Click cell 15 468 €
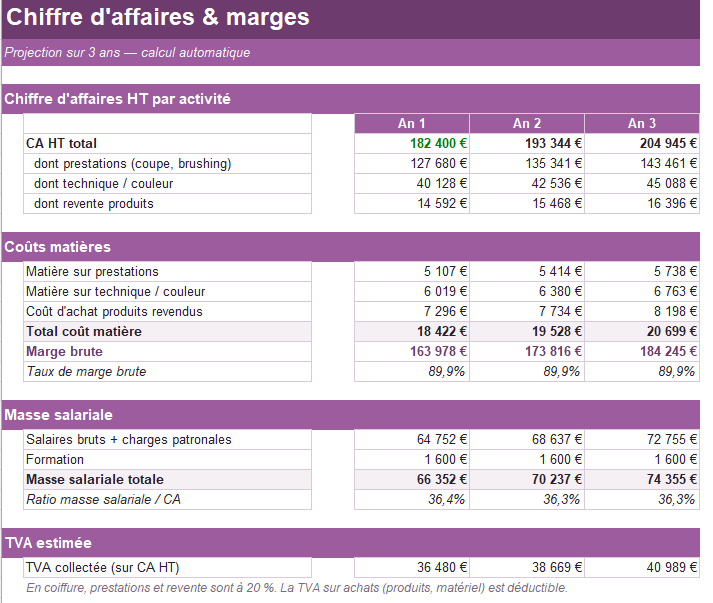713x603 pixels. (527, 203)
